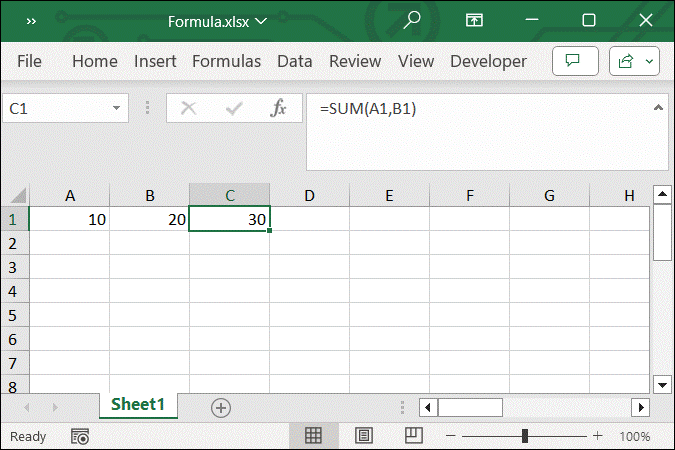
Task: Click the 100% zoom level
Action: pyautogui.click(x=634, y=436)
